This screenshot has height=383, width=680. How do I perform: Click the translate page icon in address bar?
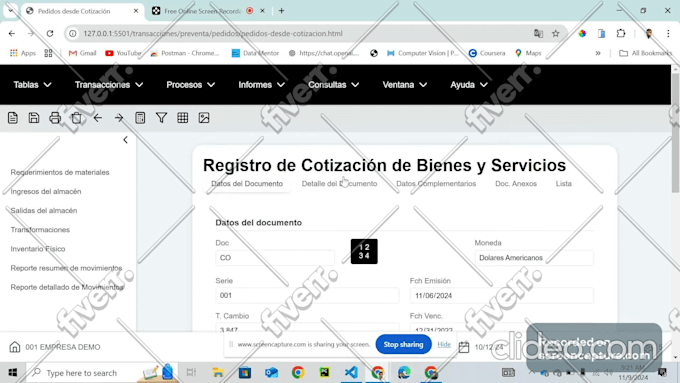[x=538, y=33]
